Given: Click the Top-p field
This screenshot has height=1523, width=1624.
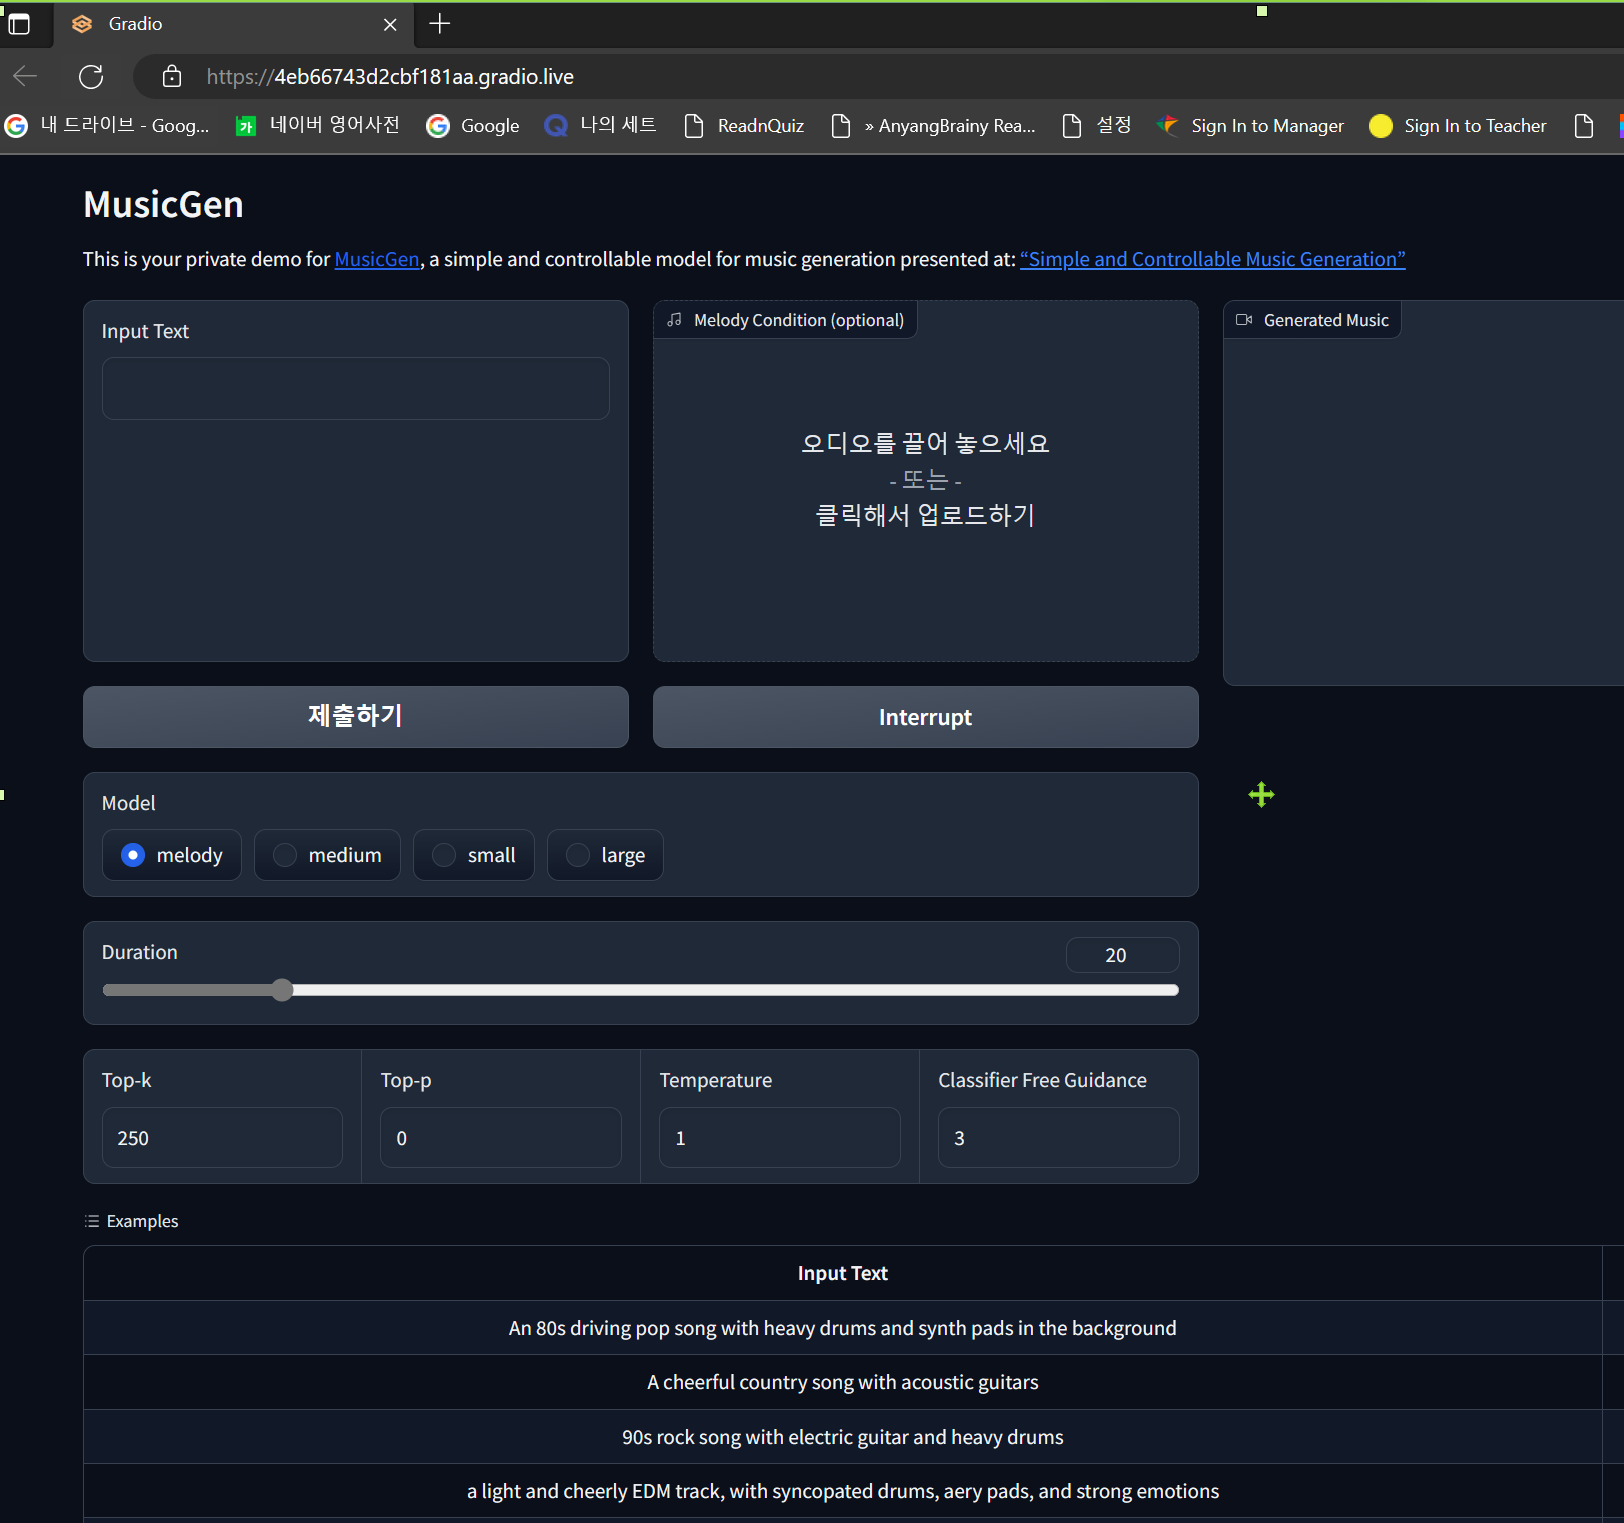Looking at the screenshot, I should point(501,1138).
